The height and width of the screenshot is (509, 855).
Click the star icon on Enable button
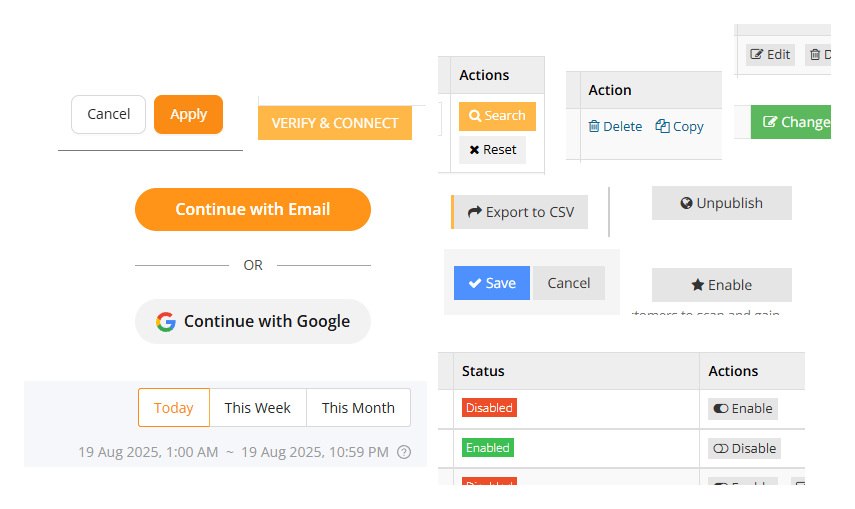[698, 285]
